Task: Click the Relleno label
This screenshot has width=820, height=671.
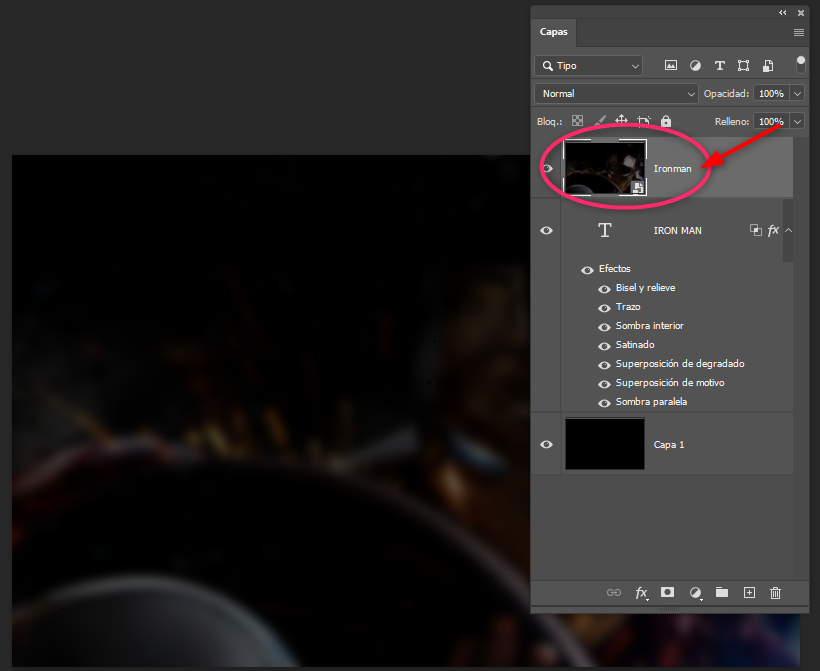Action: point(732,121)
